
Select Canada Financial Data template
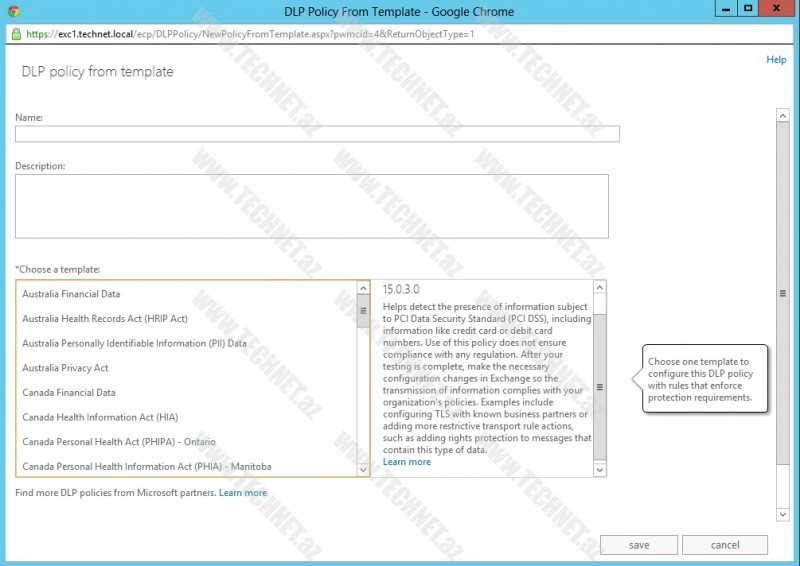(x=68, y=393)
